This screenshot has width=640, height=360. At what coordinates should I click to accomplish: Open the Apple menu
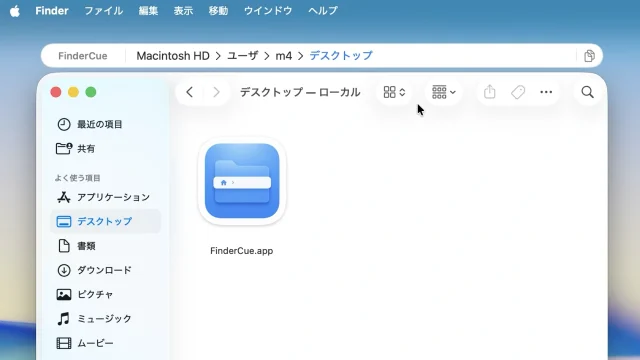15,11
